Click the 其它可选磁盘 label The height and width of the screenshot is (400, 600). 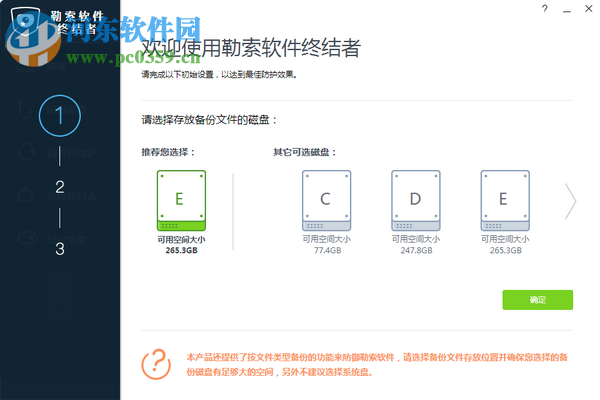point(304,152)
